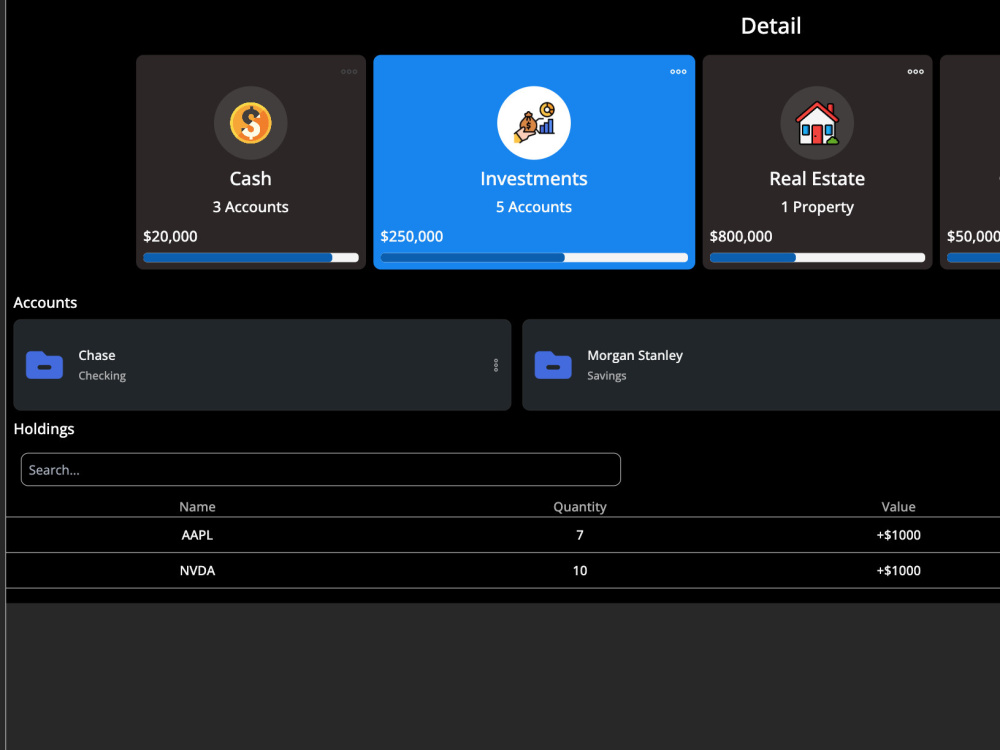Open the Real Estate card three-dot menu
Screen dimensions: 1000x750
[915, 71]
